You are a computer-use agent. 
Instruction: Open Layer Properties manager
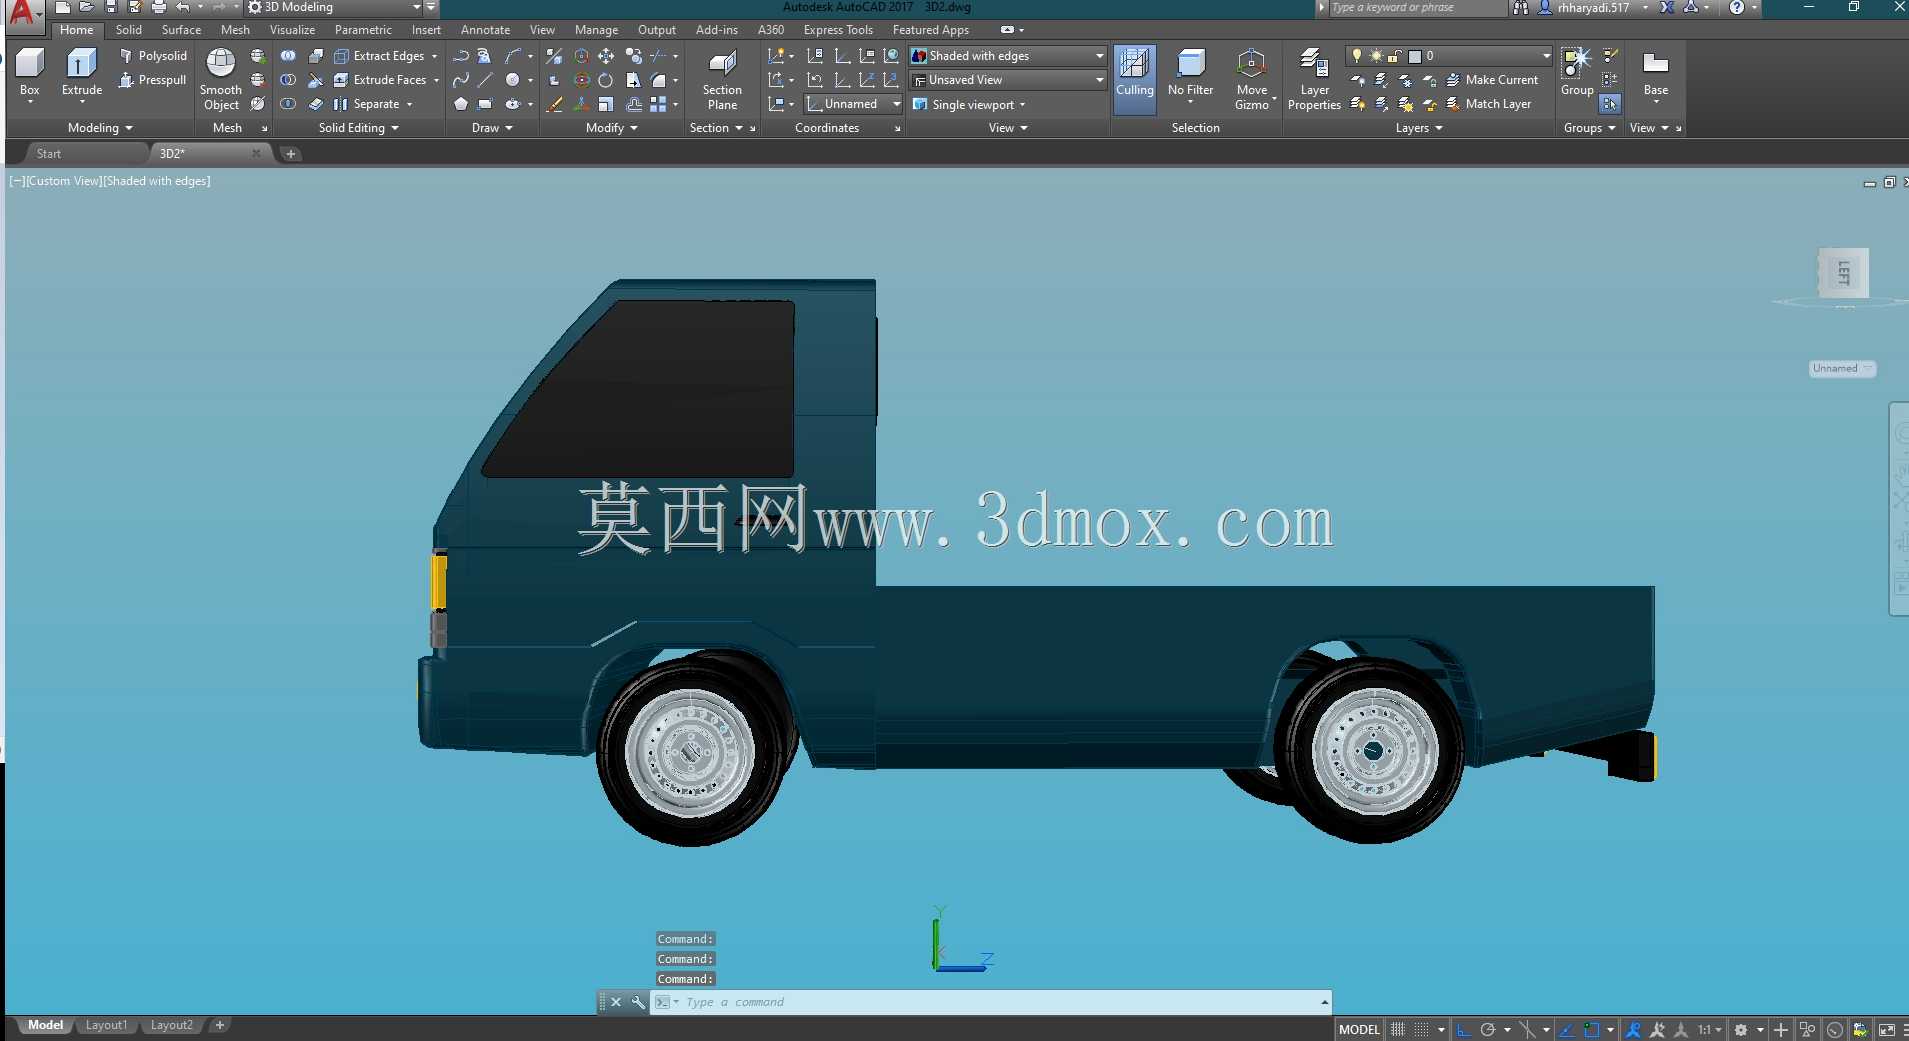[1314, 80]
